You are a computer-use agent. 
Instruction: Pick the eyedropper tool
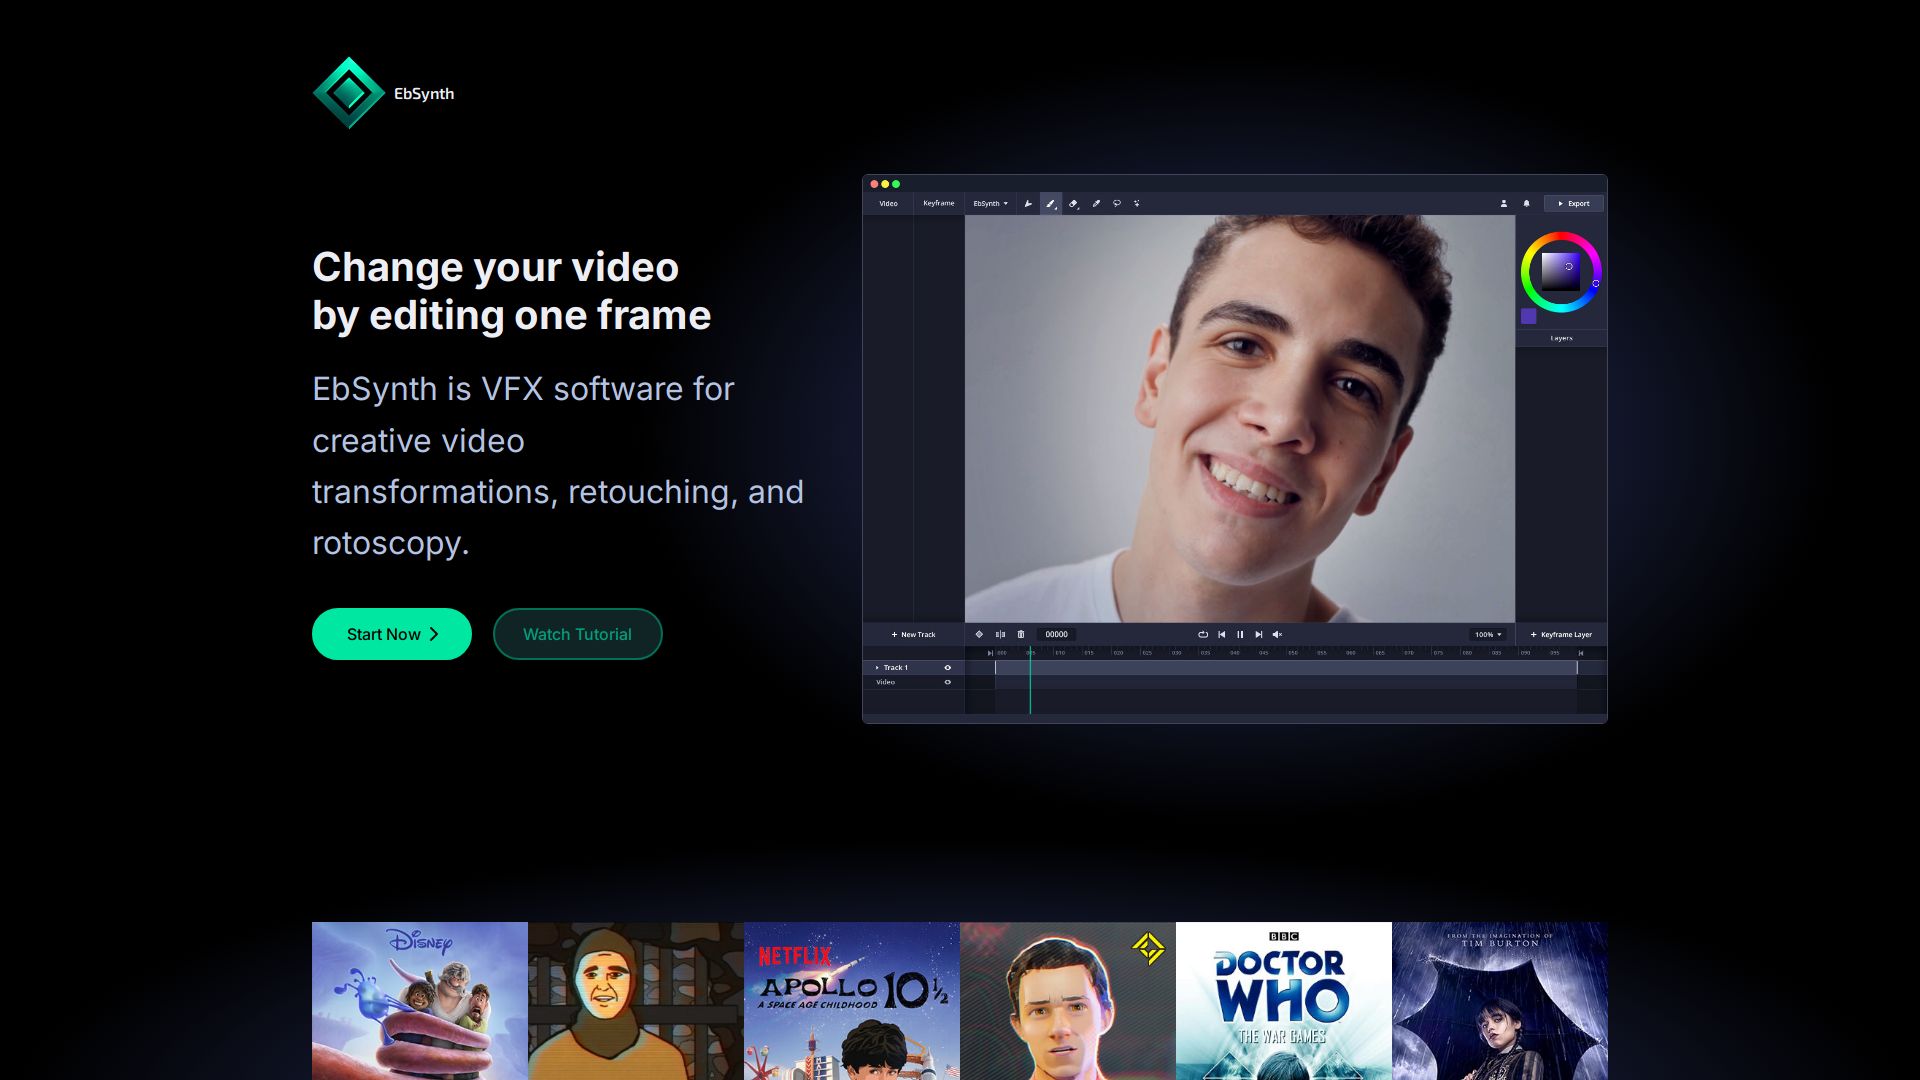coord(1096,204)
